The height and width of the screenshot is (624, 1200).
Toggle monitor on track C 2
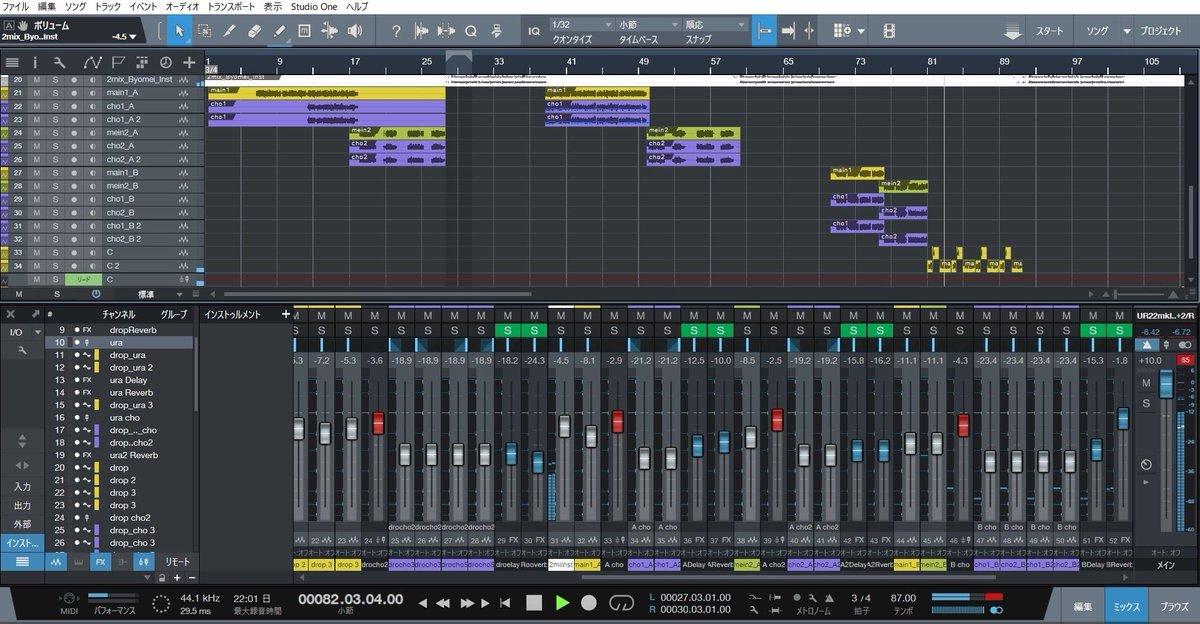(93, 266)
